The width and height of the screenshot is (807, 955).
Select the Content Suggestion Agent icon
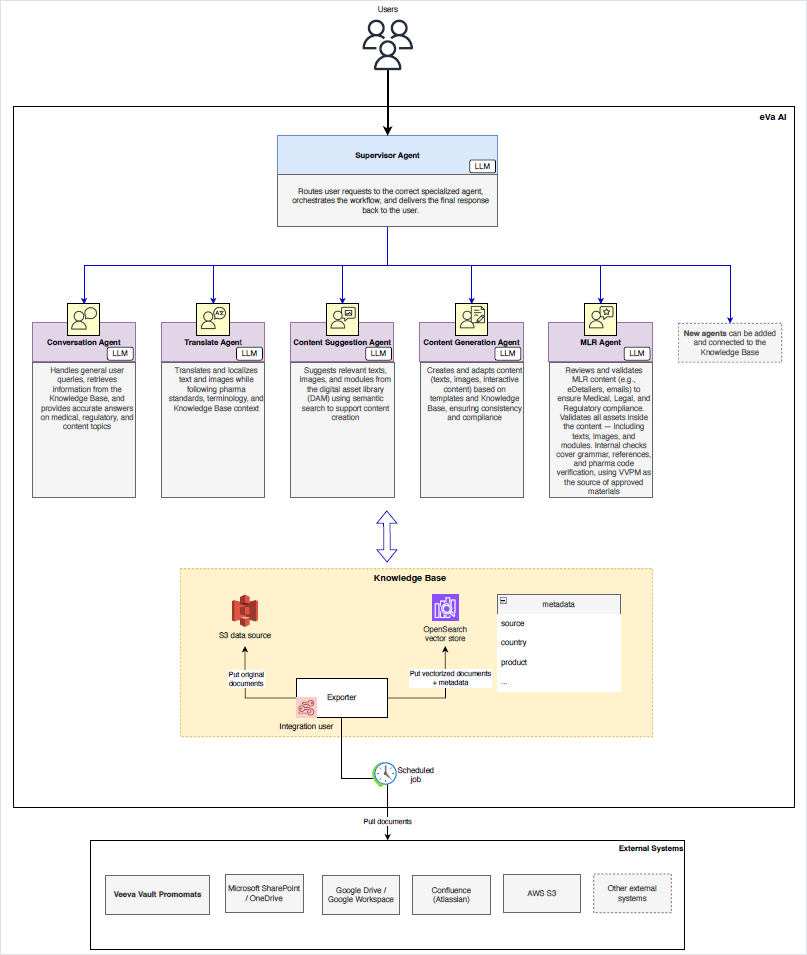coord(342,318)
